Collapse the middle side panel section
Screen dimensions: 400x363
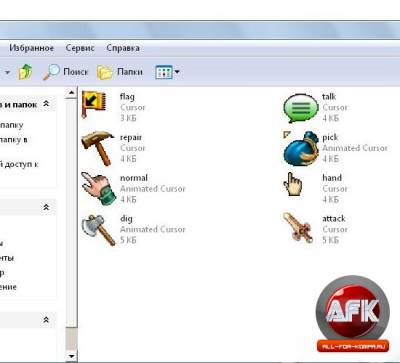pyautogui.click(x=46, y=207)
